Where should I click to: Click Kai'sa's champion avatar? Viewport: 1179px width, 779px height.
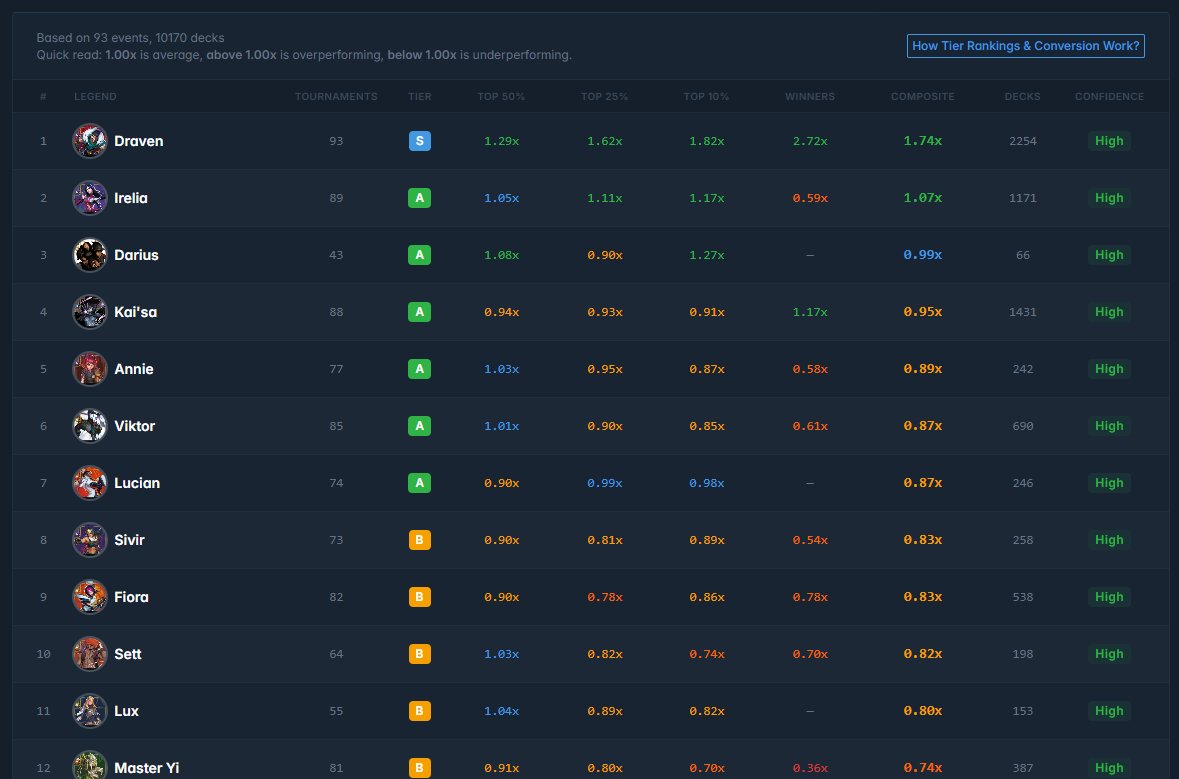pyautogui.click(x=89, y=312)
